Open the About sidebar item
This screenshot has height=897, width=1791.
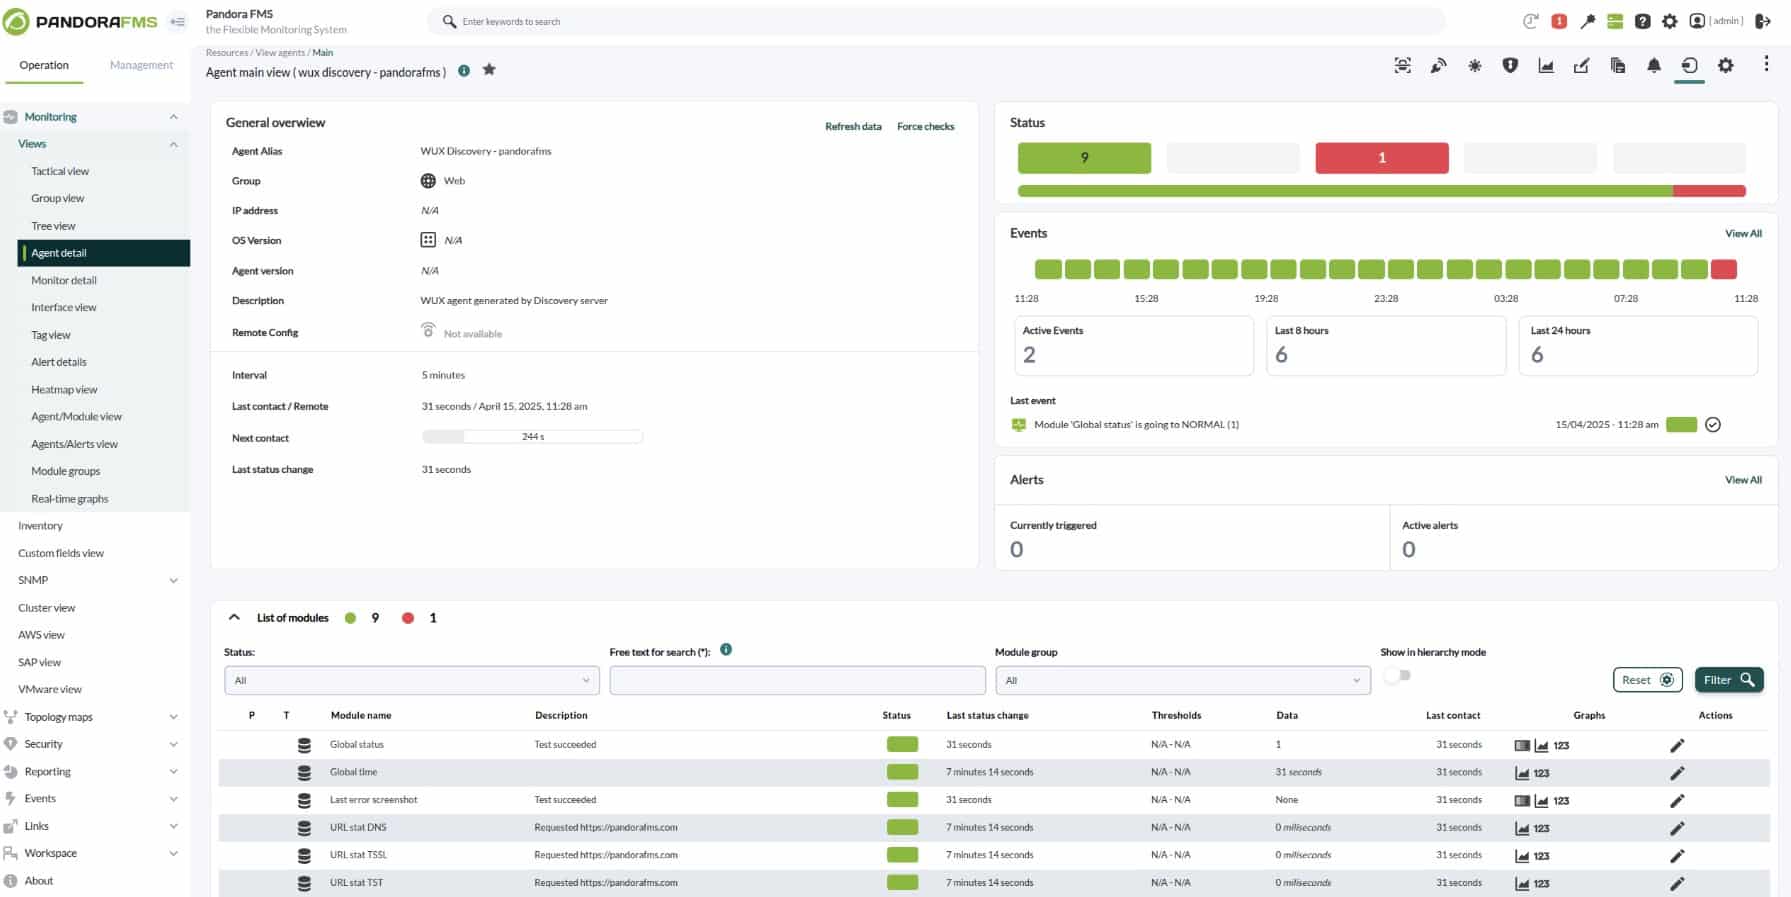tap(38, 882)
